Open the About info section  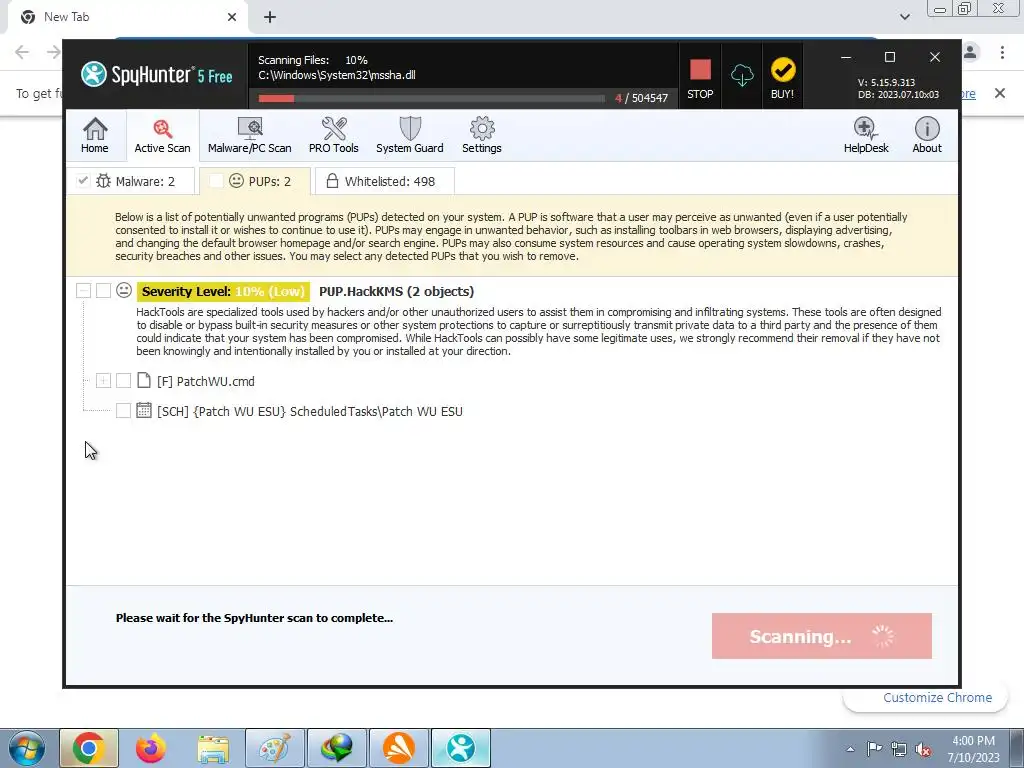pyautogui.click(x=927, y=135)
